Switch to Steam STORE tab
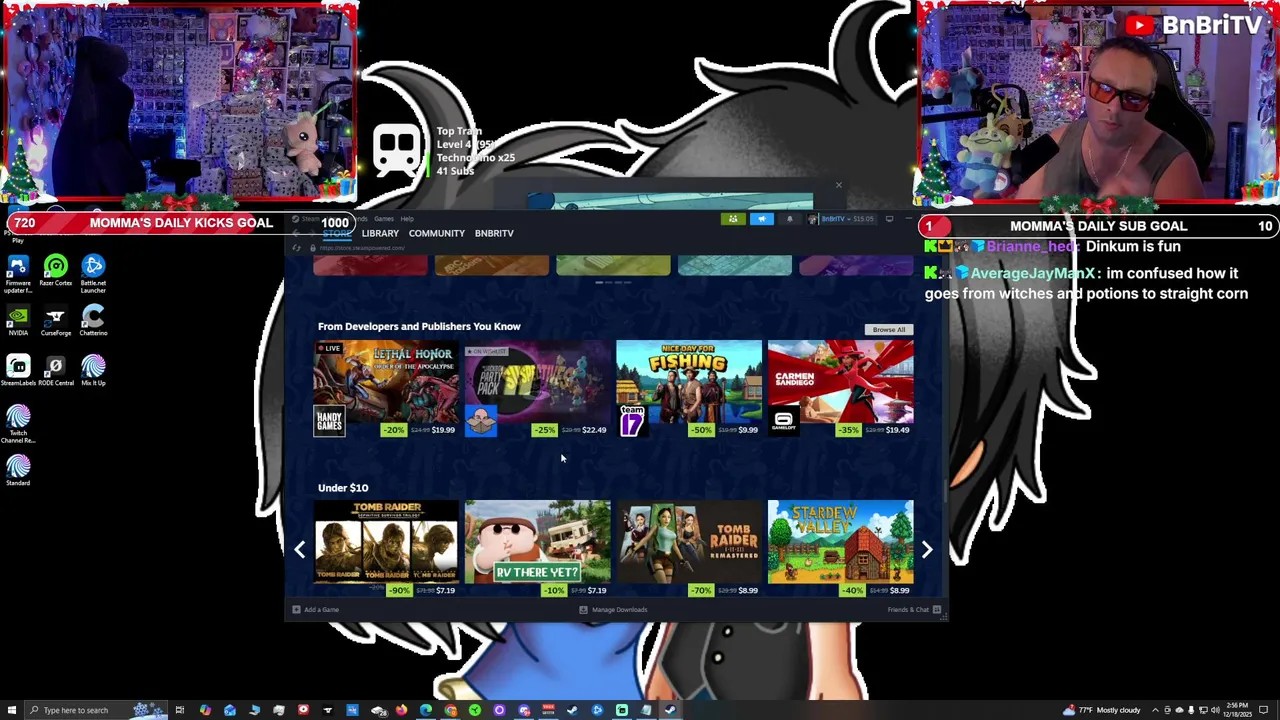This screenshot has height=720, width=1280. [x=336, y=233]
